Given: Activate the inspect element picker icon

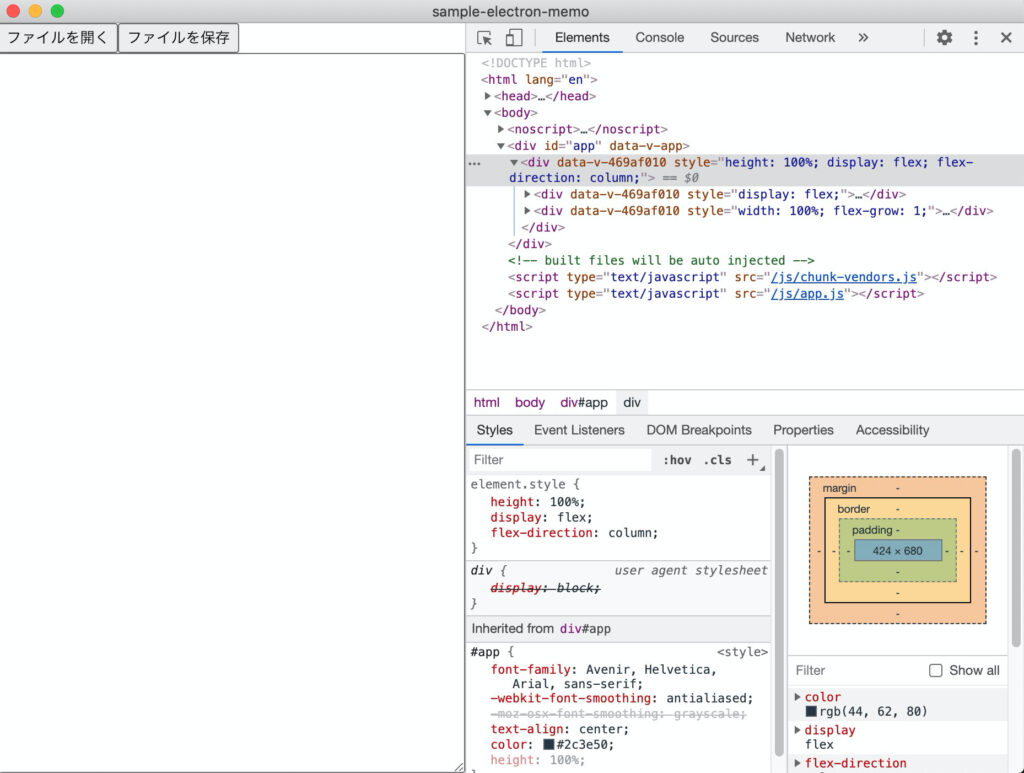Looking at the screenshot, I should (485, 38).
